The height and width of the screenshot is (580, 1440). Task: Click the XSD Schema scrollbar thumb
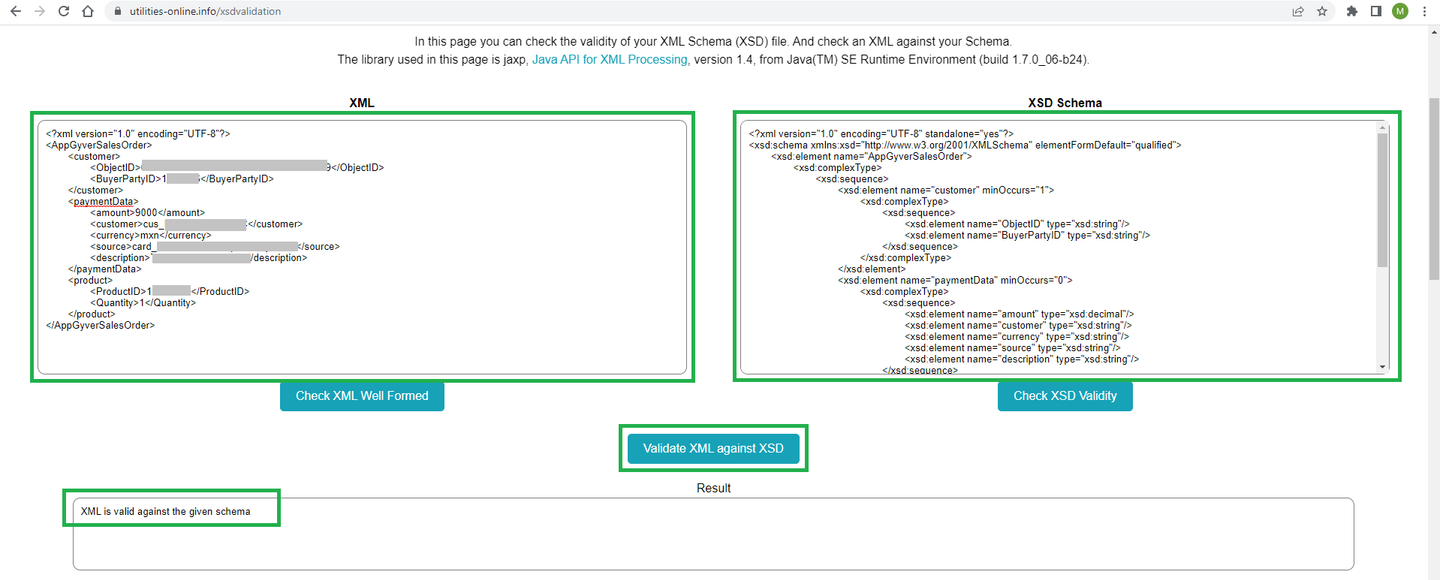[x=1383, y=200]
